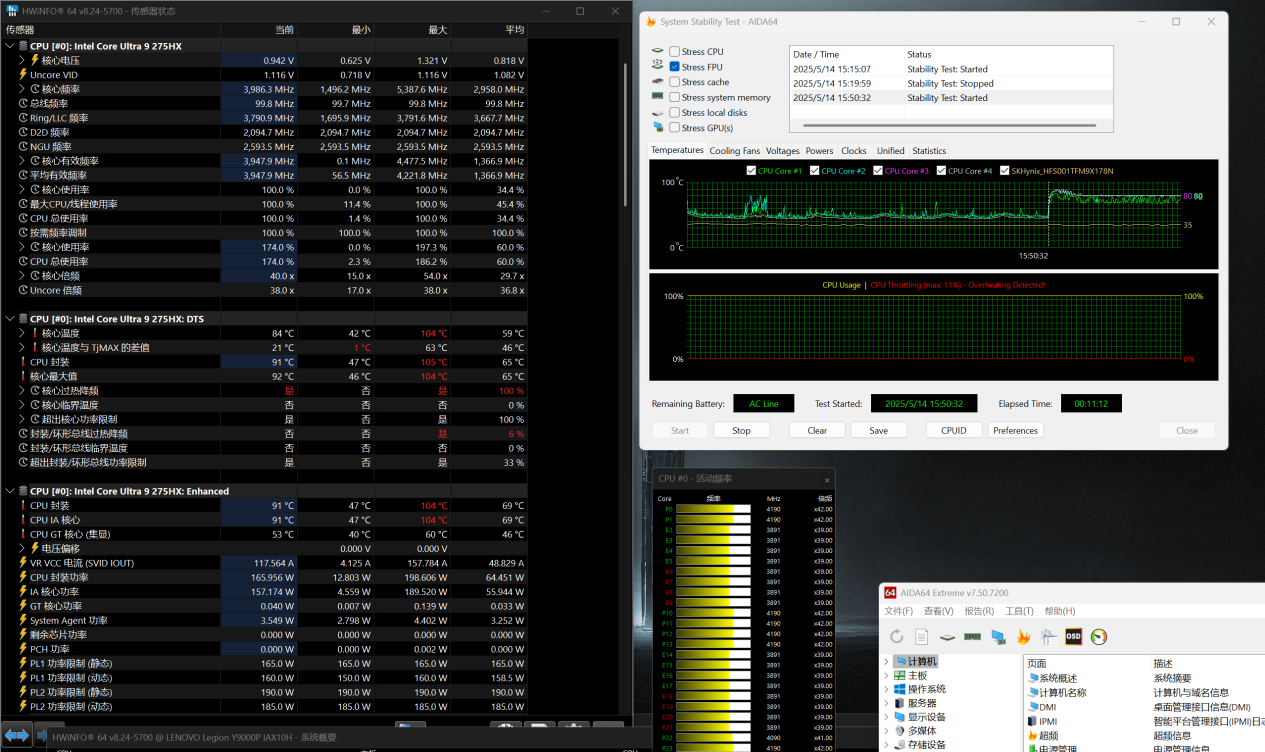Viewport: 1265px width, 752px height.
Task: Collapse the Intel Core Ultra 9 275HX DTS section
Action: [x=10, y=319]
